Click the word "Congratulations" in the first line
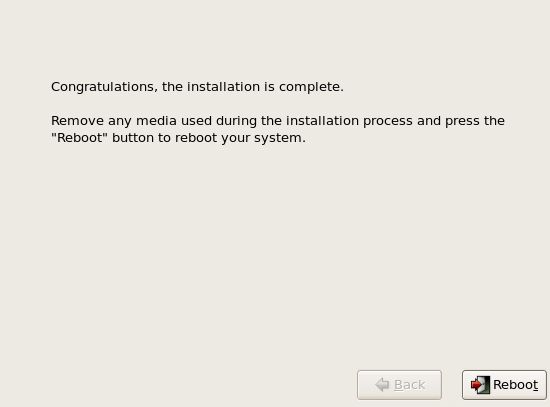The image size is (550, 407). [x=104, y=87]
